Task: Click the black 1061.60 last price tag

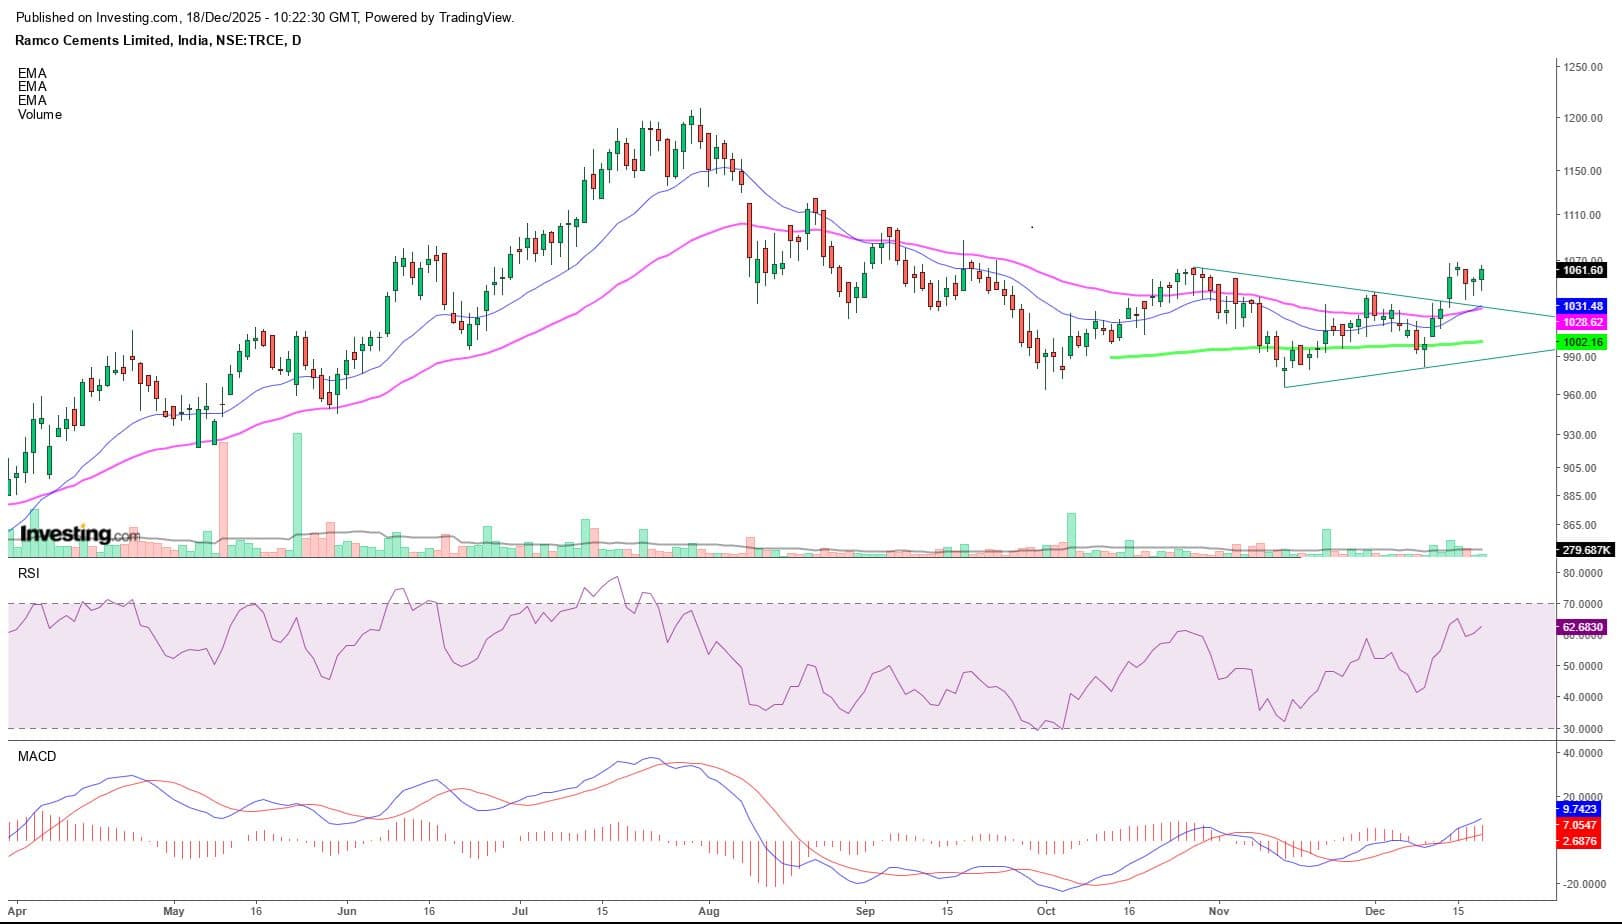Action: [1582, 269]
